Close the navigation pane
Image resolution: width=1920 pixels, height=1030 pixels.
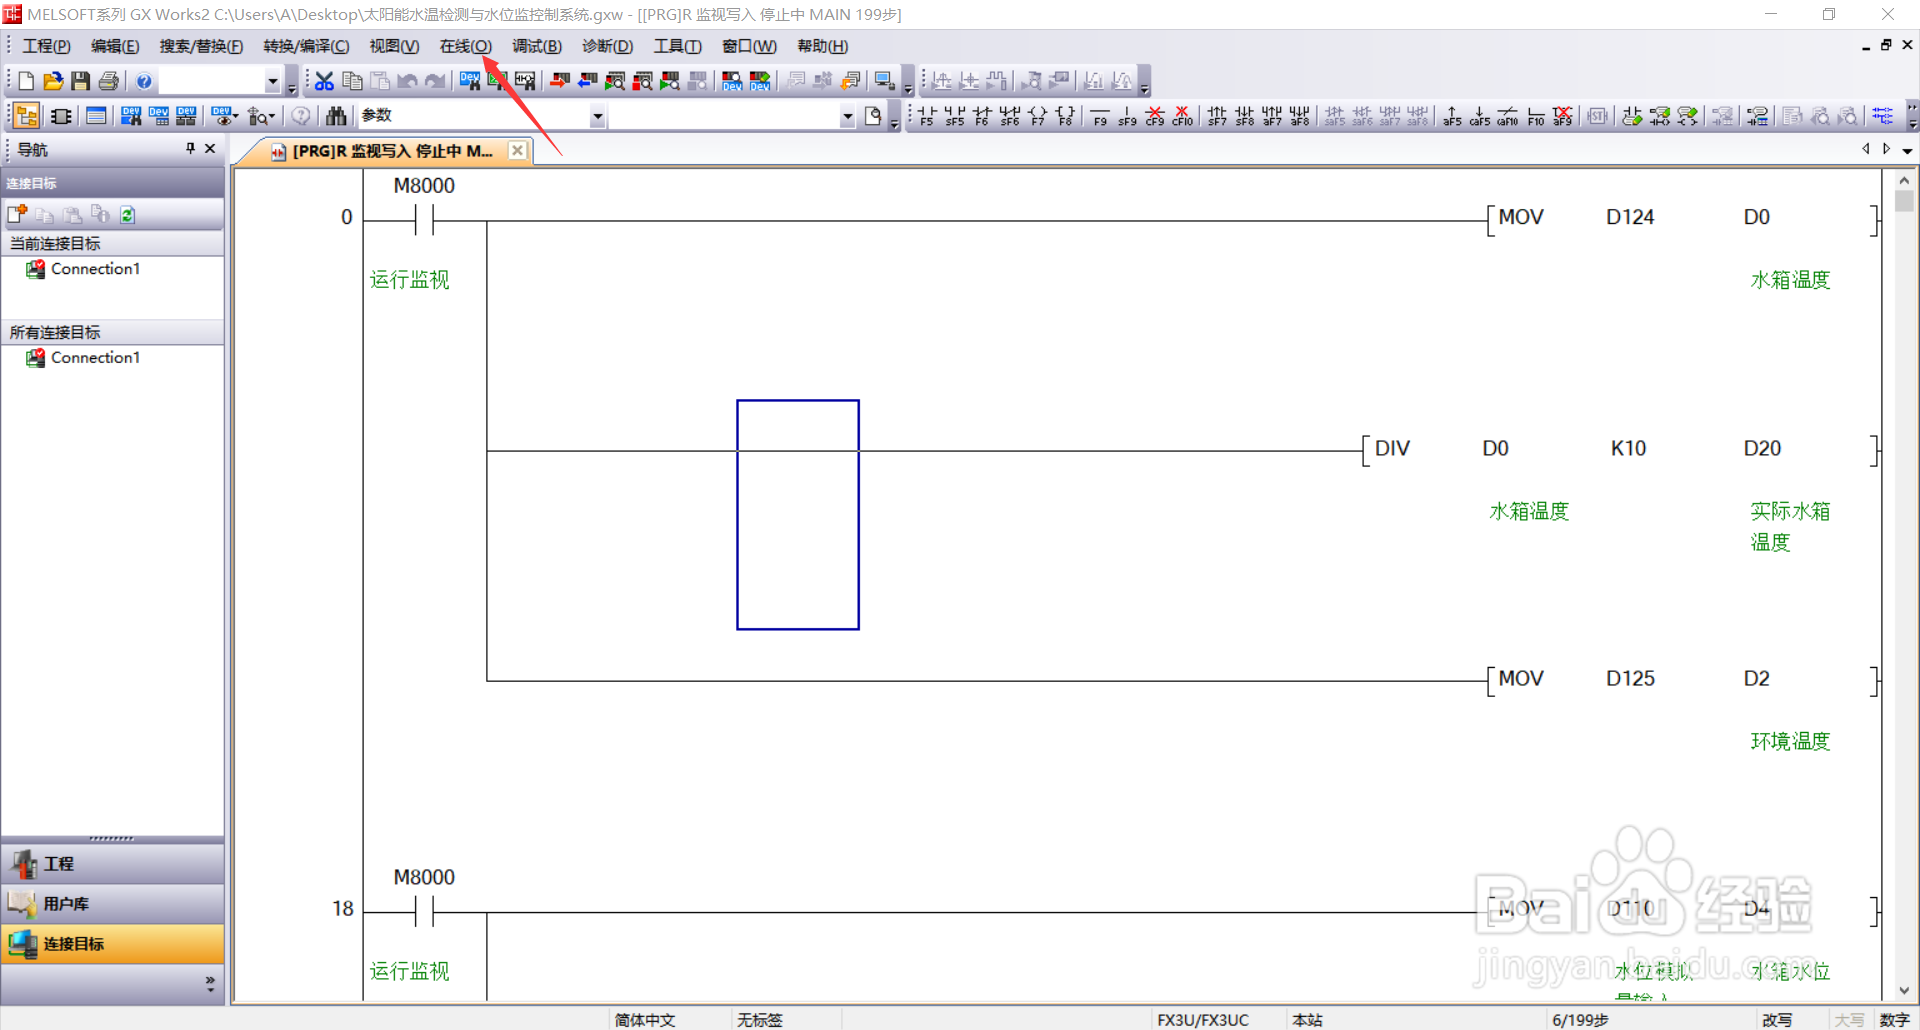[210, 149]
